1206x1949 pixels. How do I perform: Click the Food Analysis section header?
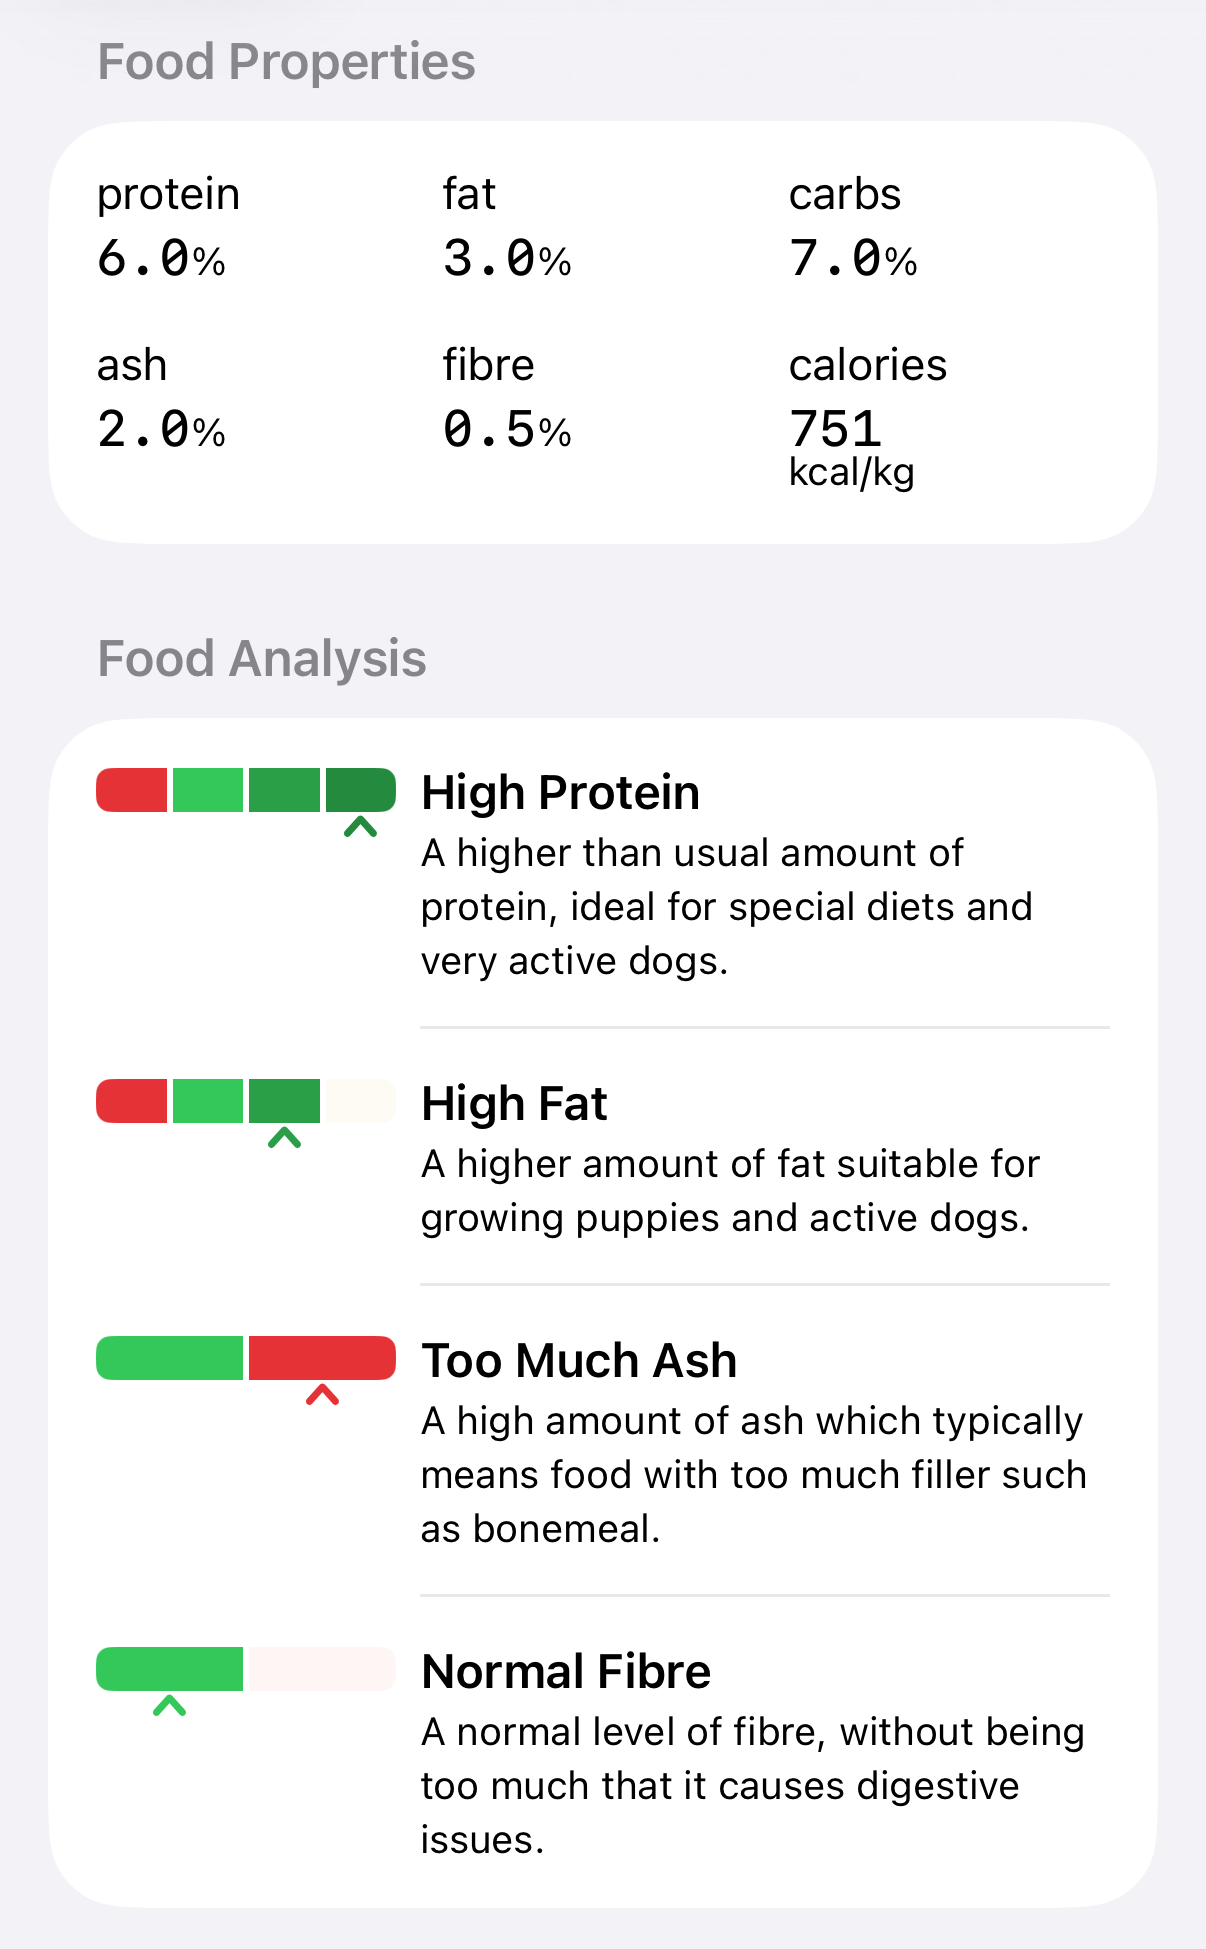click(x=262, y=659)
